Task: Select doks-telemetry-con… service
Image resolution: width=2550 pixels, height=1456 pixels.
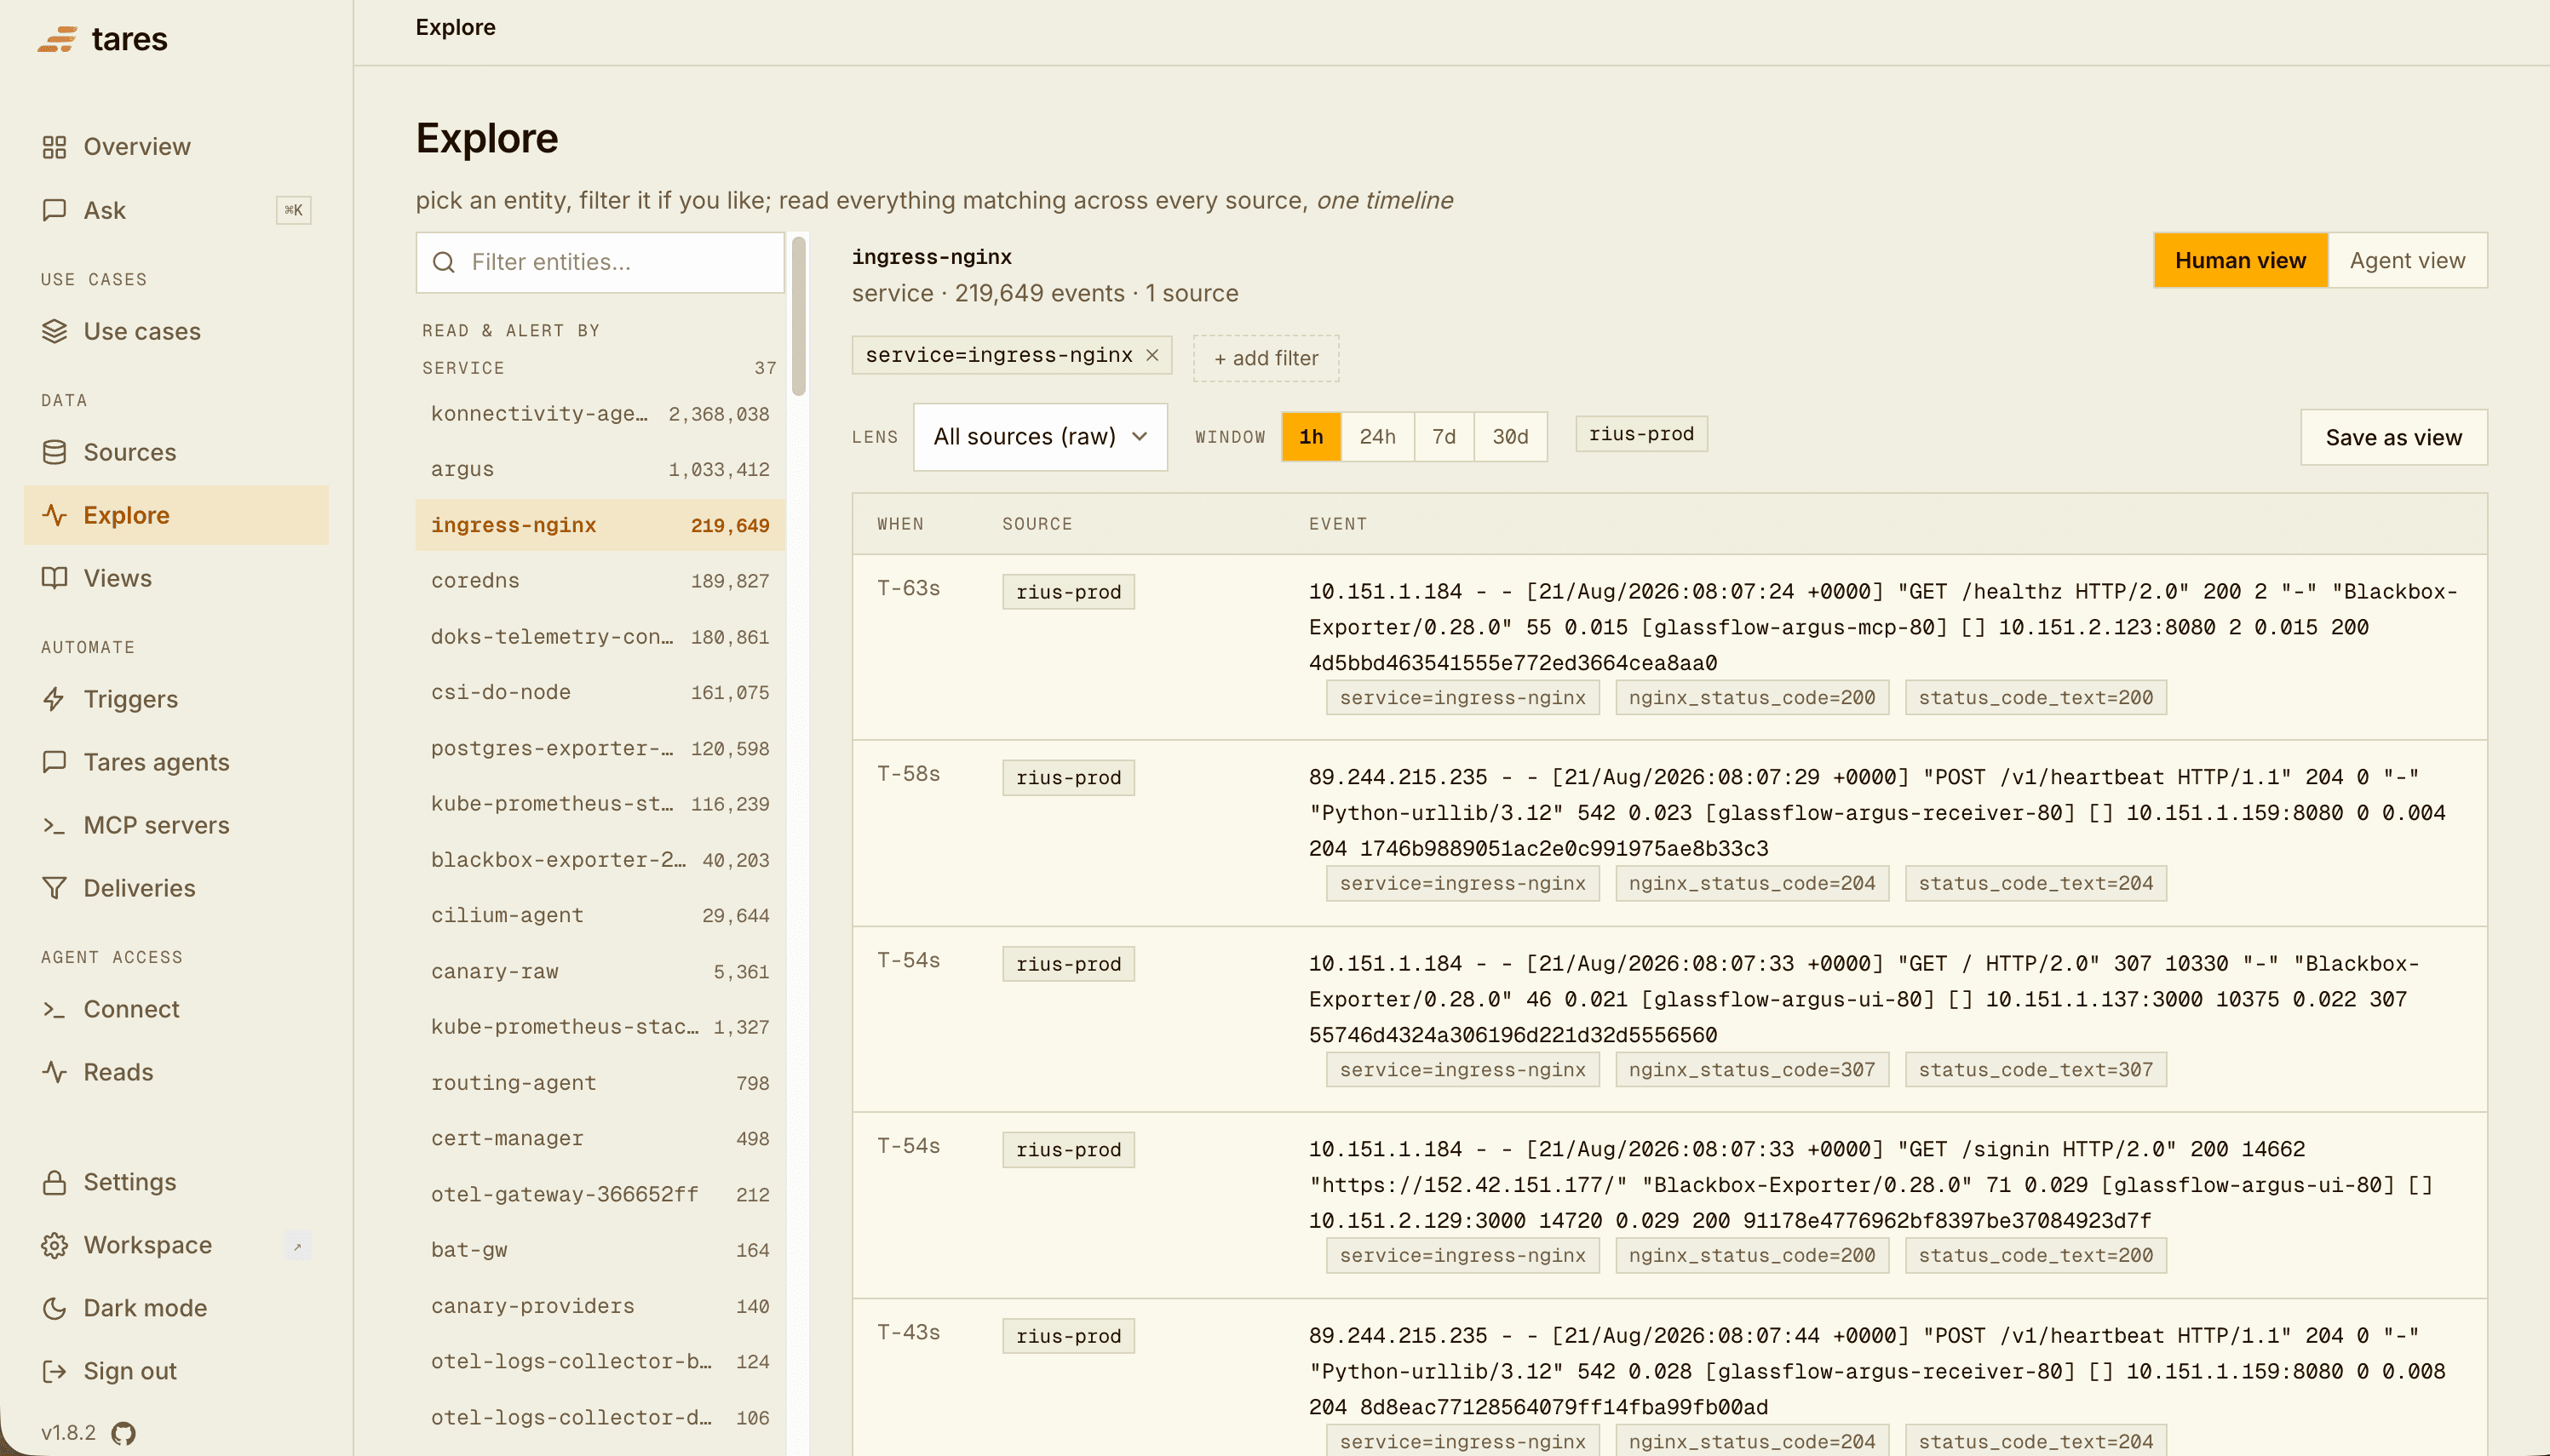Action: point(600,637)
